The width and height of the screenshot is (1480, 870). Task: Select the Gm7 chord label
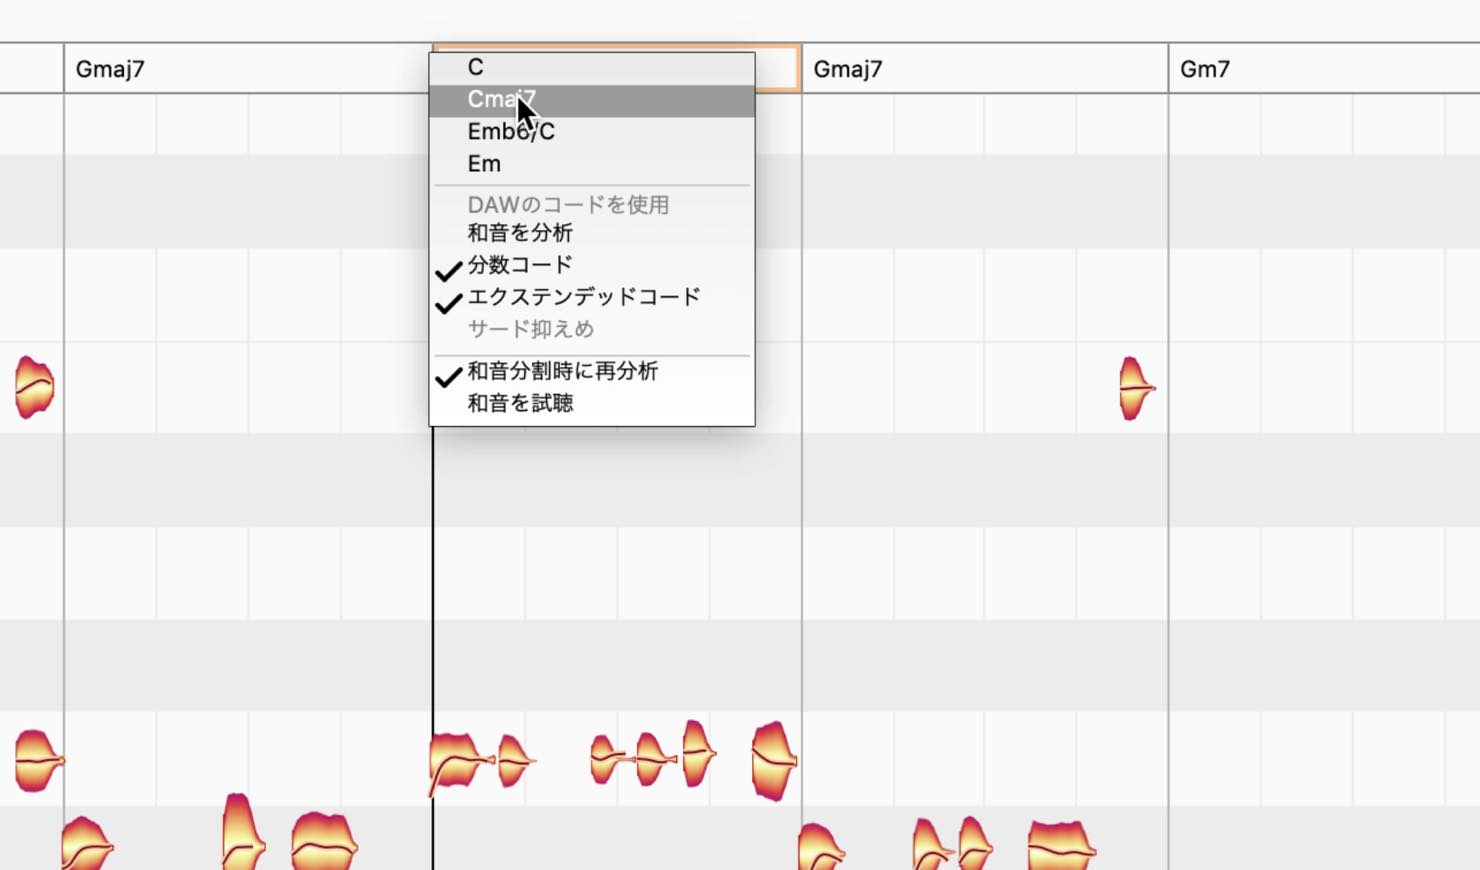(1205, 69)
